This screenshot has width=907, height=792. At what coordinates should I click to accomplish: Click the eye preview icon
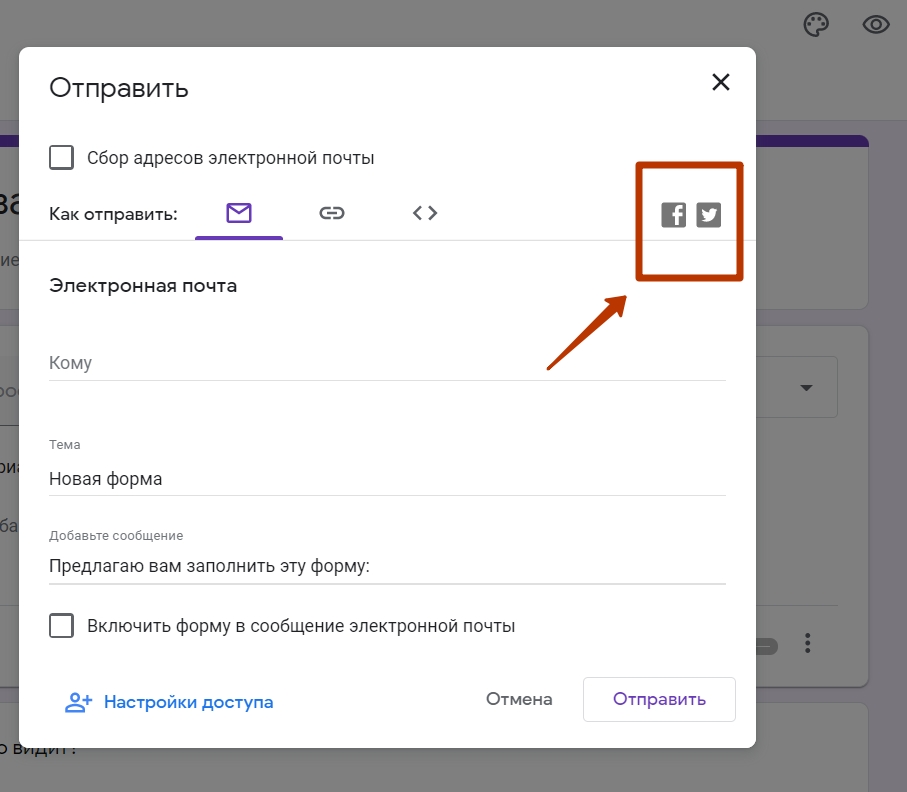coord(876,25)
